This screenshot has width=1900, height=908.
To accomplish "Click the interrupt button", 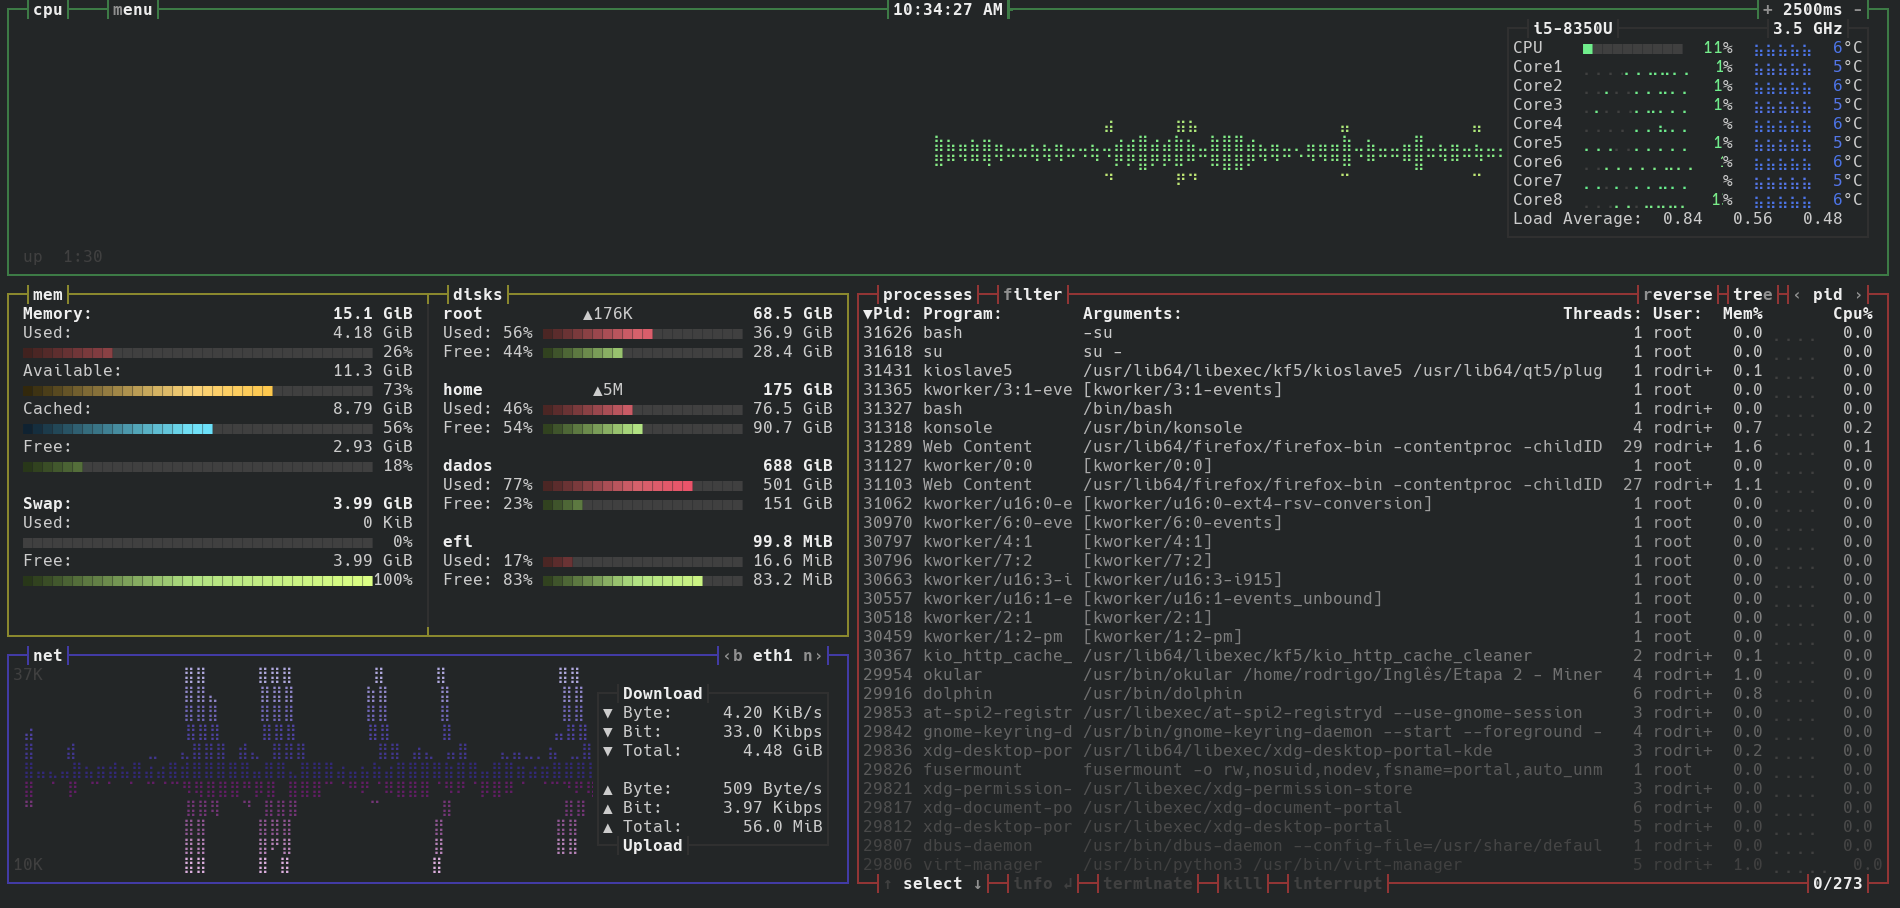I will click(1337, 884).
